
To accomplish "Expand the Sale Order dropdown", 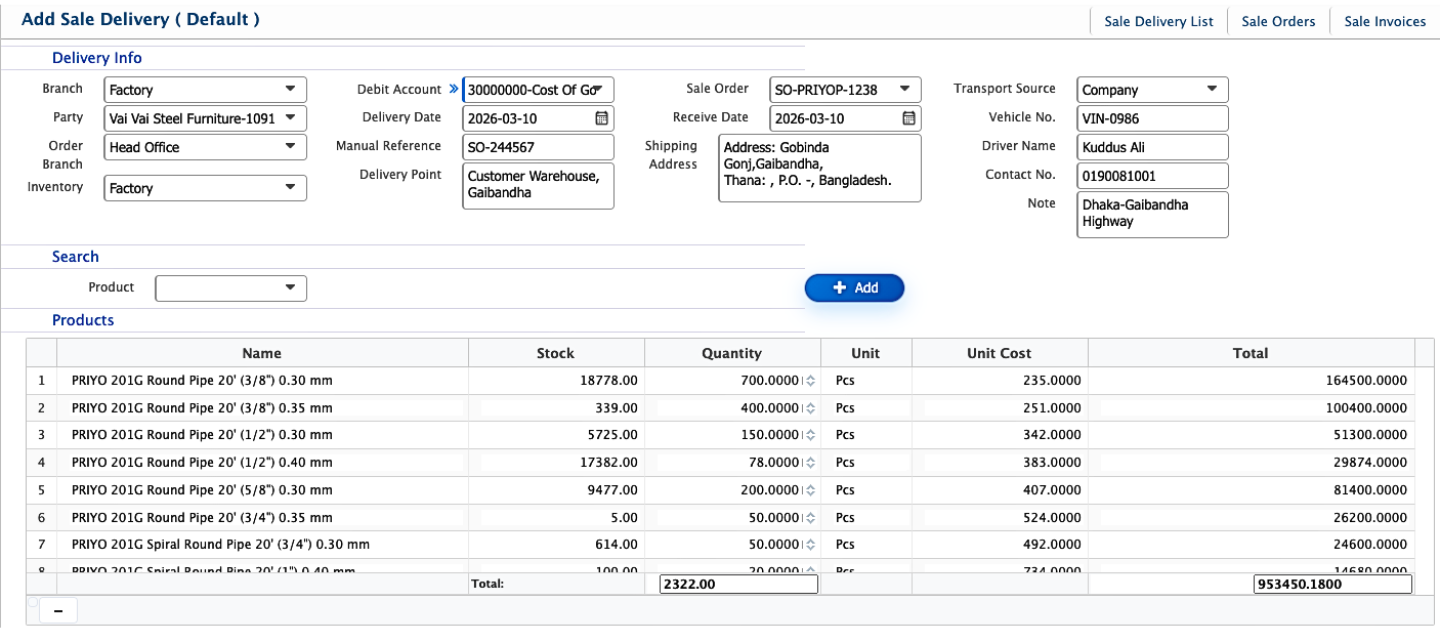I will [904, 89].
